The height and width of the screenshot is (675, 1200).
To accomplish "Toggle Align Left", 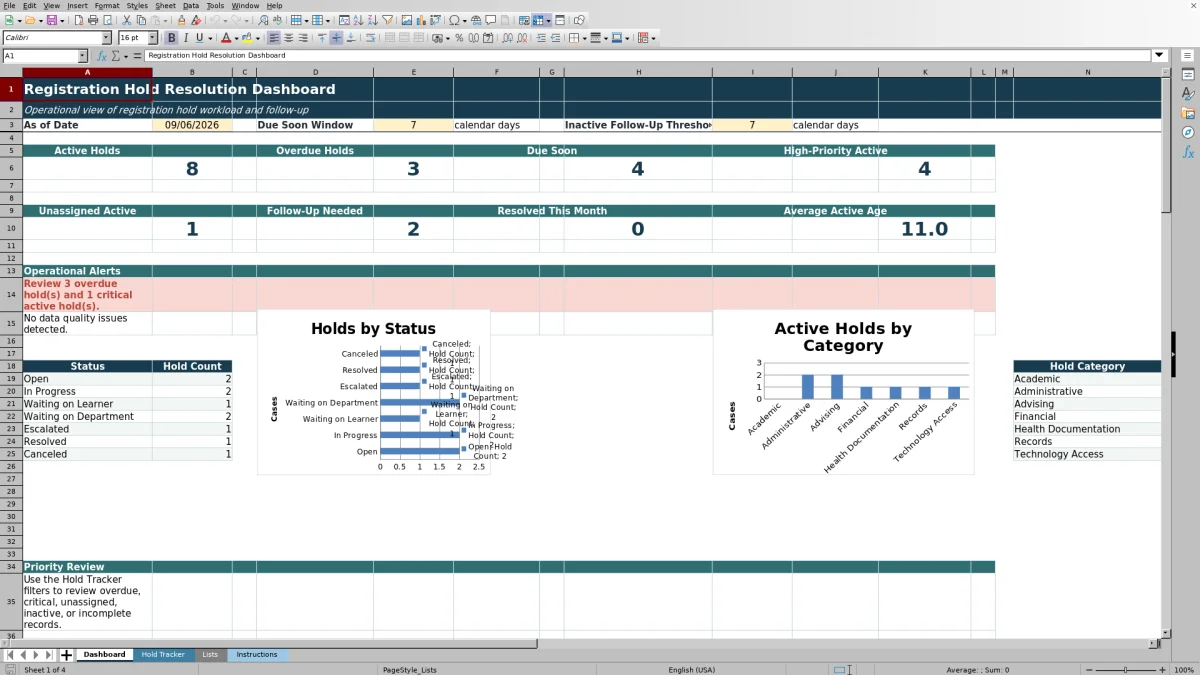I will coord(273,38).
